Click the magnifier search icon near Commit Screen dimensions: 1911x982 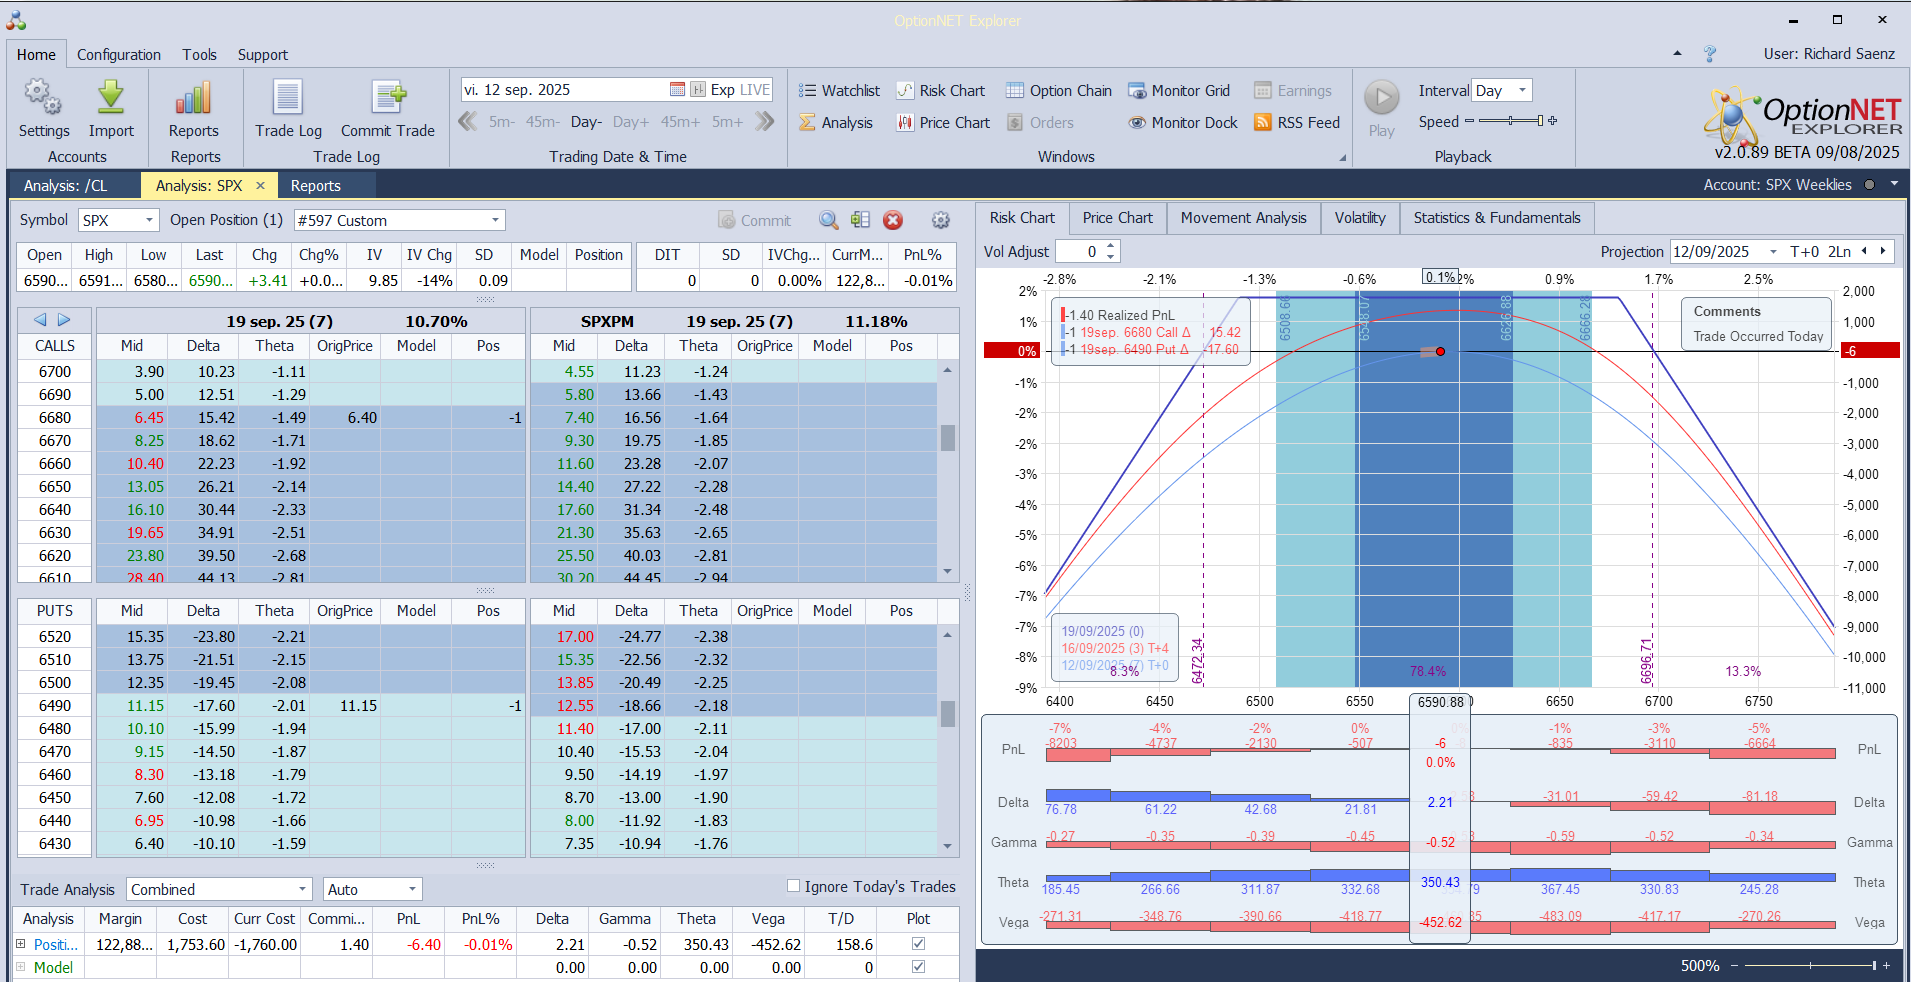tap(829, 221)
